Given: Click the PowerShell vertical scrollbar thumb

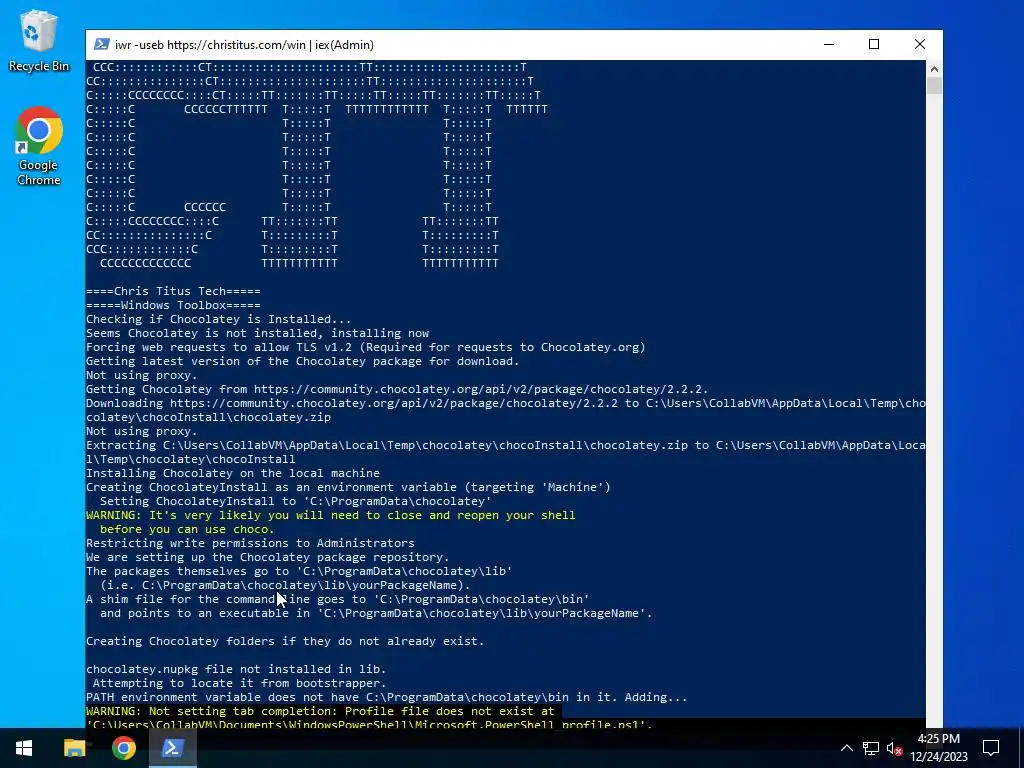Looking at the screenshot, I should [934, 86].
